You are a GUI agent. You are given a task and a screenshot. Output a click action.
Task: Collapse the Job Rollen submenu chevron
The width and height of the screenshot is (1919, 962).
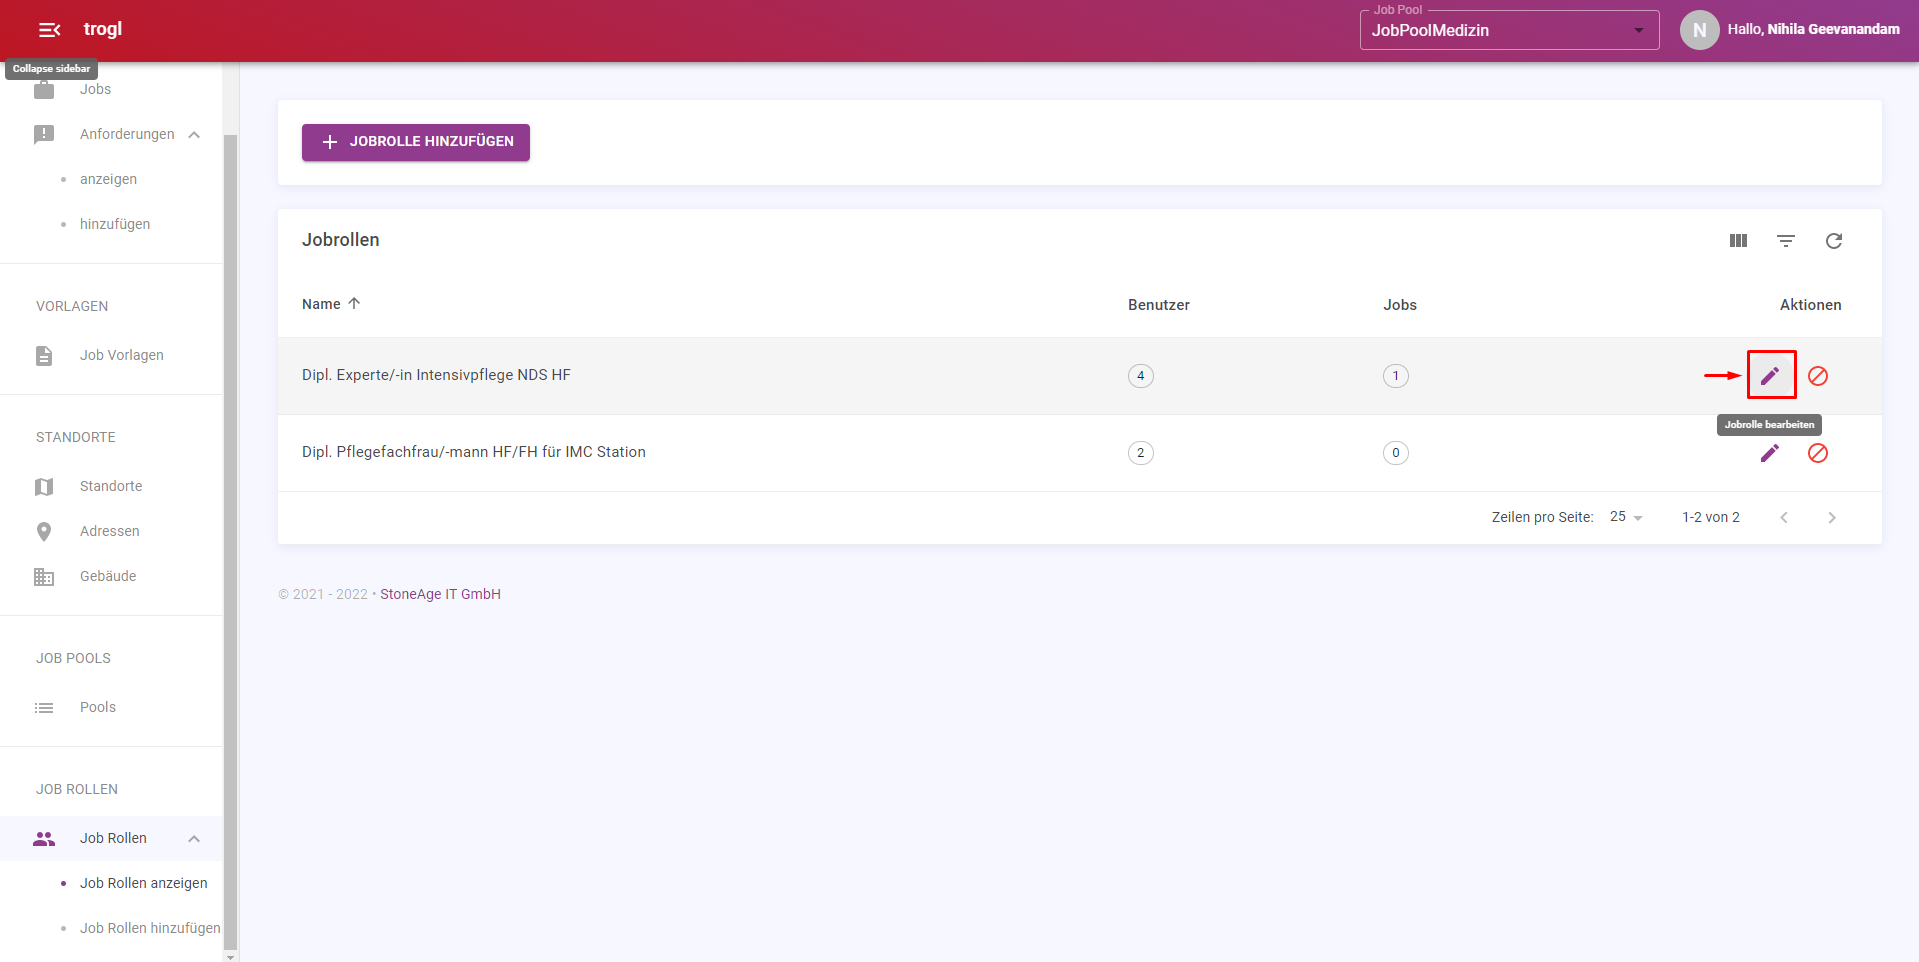point(194,838)
